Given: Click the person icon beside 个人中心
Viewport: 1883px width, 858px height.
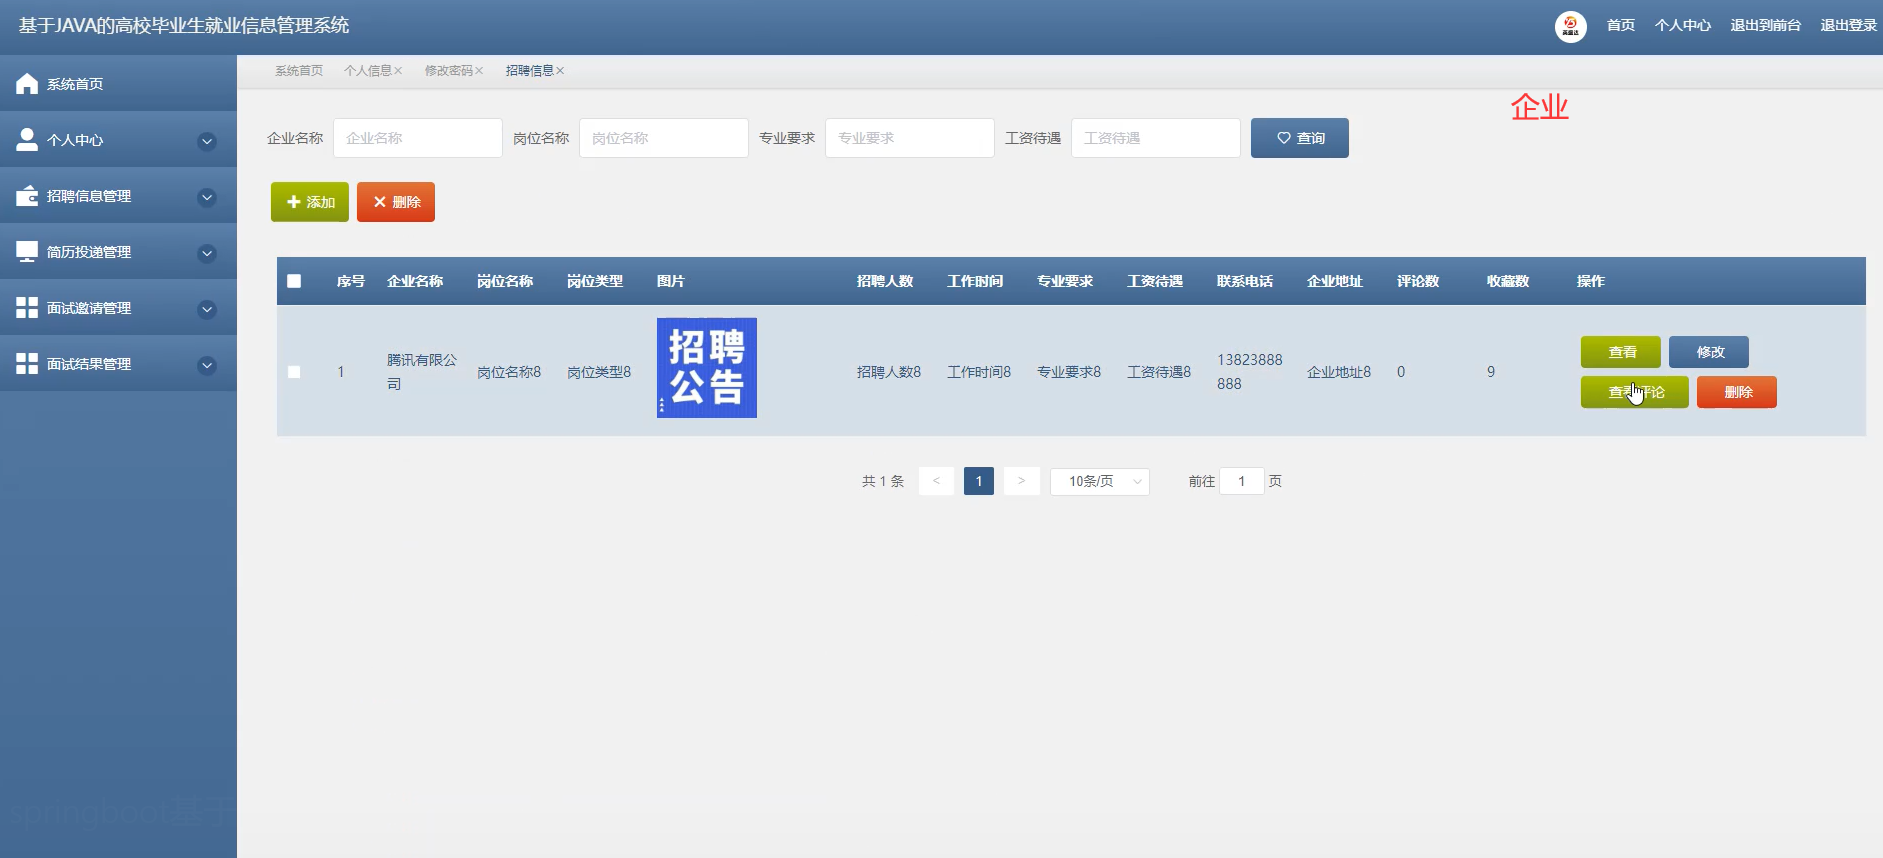Looking at the screenshot, I should pos(27,140).
